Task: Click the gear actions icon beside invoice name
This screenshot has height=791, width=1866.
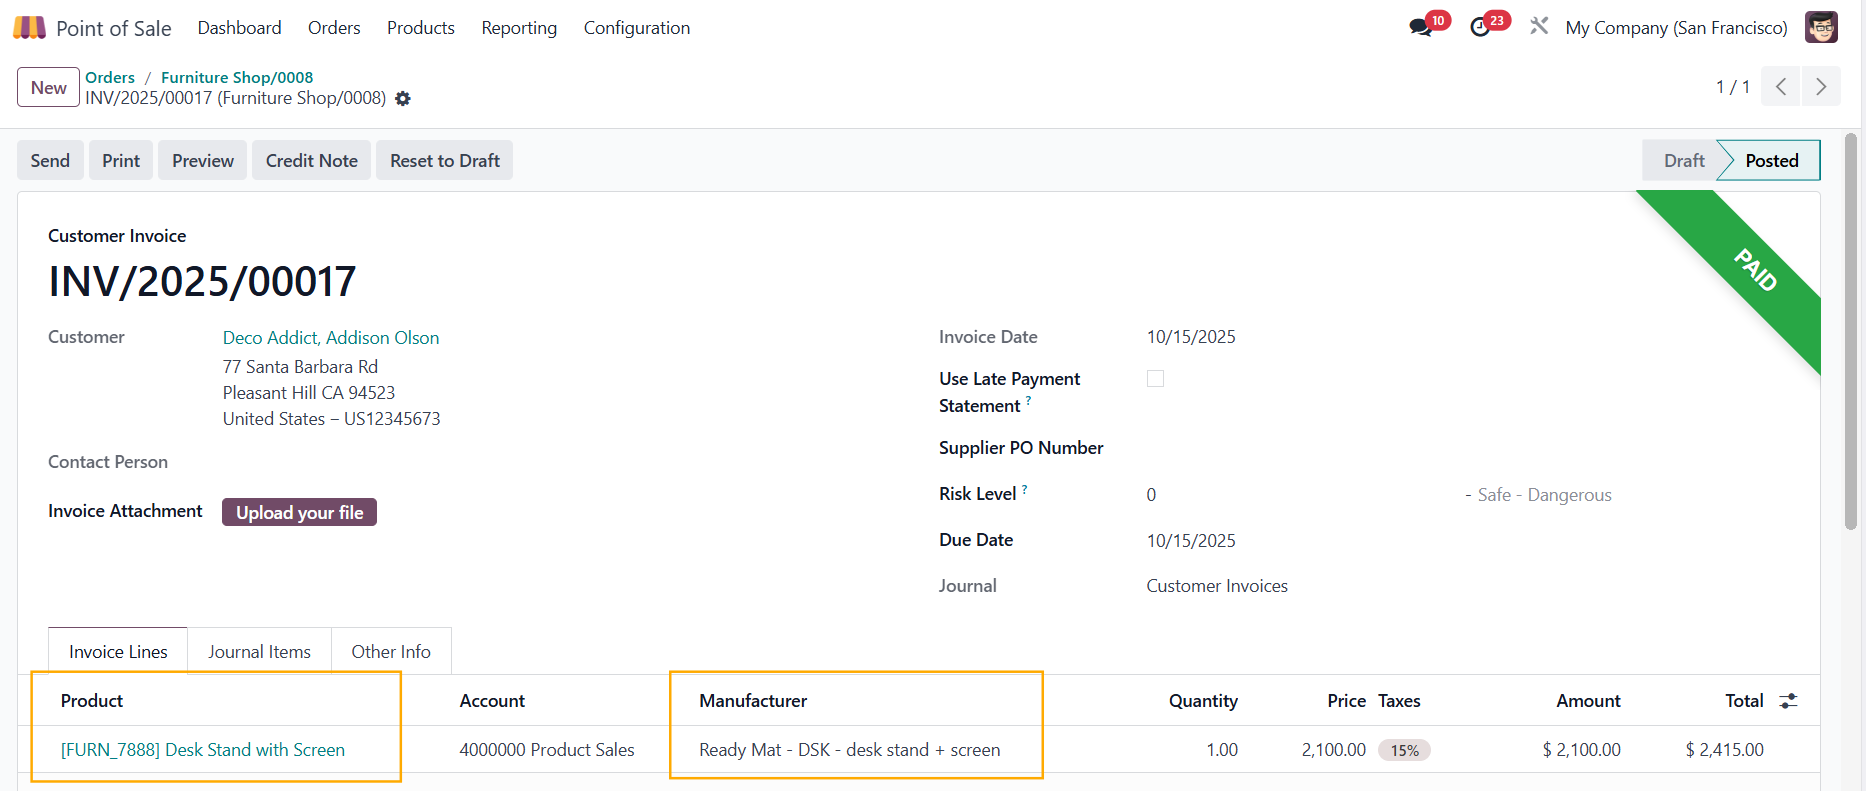Action: [x=403, y=99]
